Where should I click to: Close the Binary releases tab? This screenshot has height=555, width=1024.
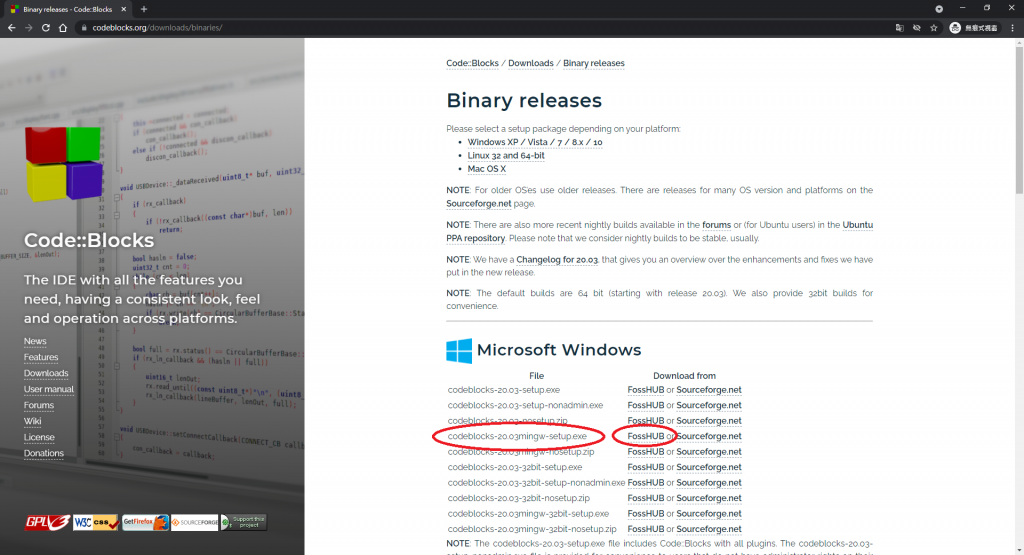pyautogui.click(x=123, y=9)
